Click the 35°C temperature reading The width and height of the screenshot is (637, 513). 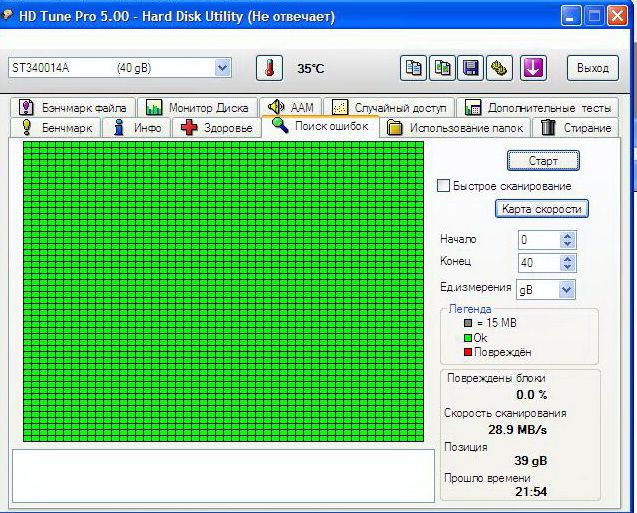tap(311, 68)
